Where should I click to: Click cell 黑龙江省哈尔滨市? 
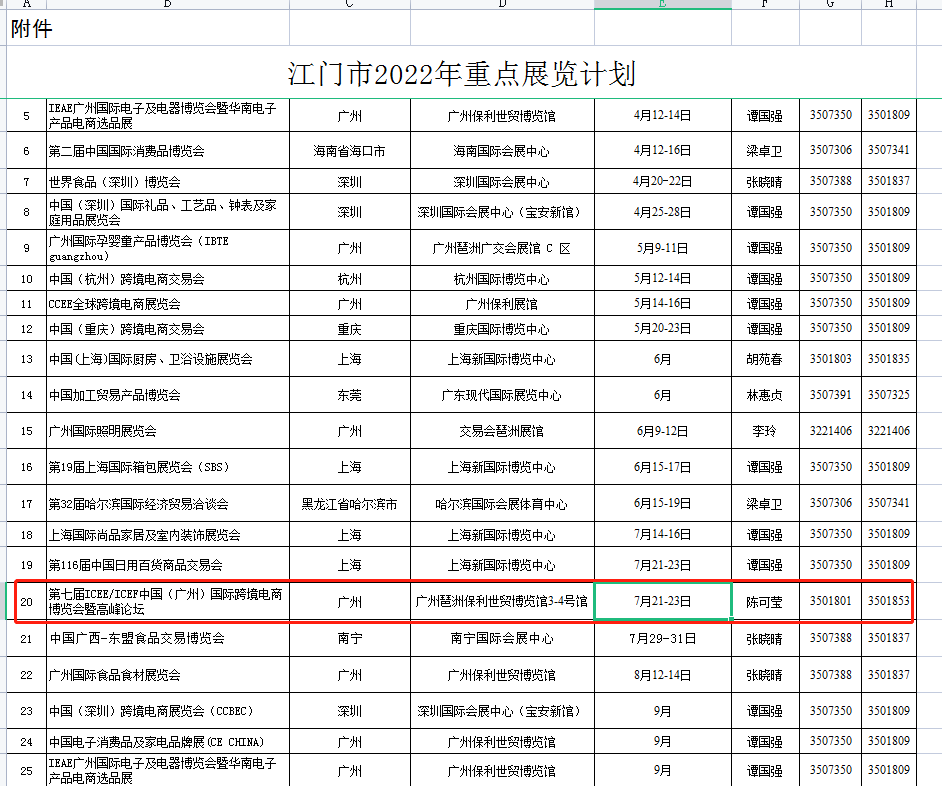(350, 504)
